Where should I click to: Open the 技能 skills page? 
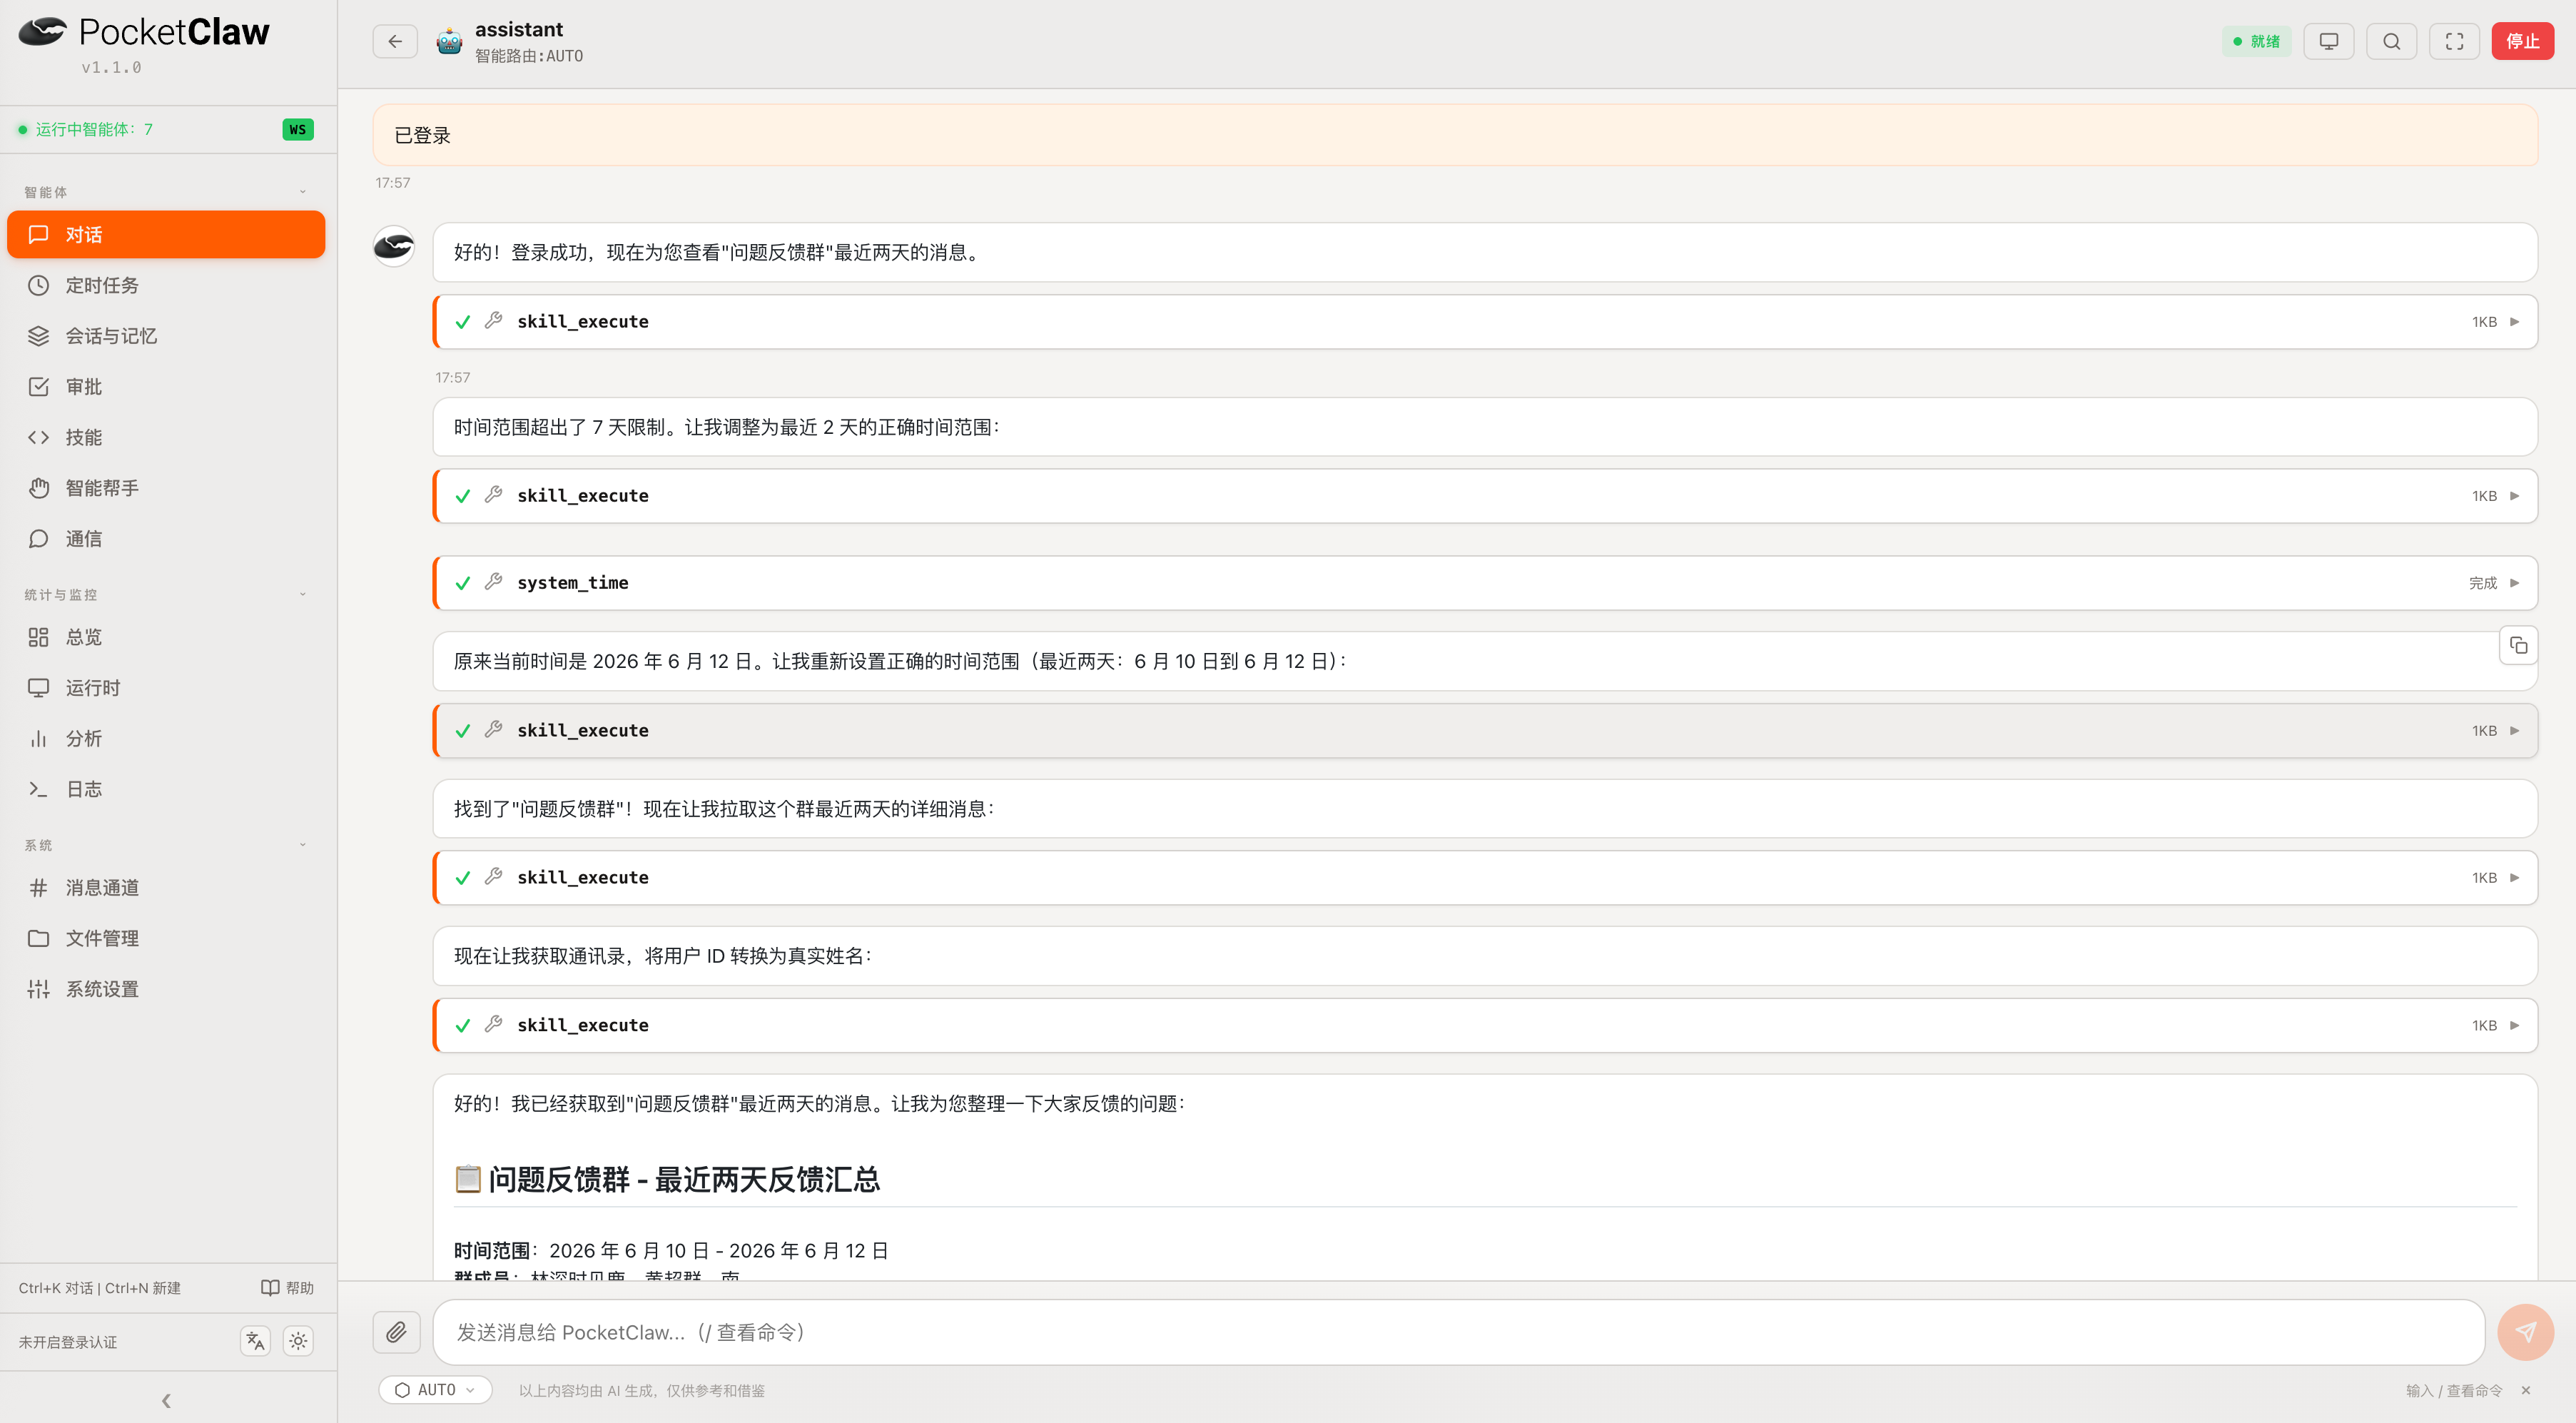[x=166, y=437]
